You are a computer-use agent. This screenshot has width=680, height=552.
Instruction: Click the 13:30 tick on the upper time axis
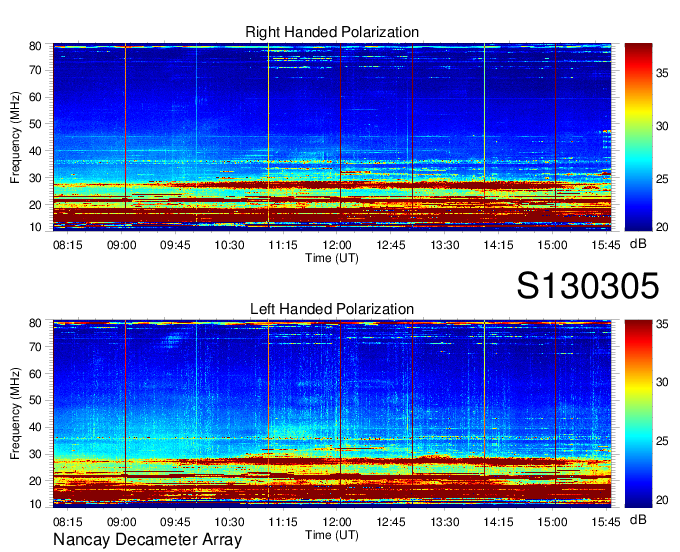[445, 245]
